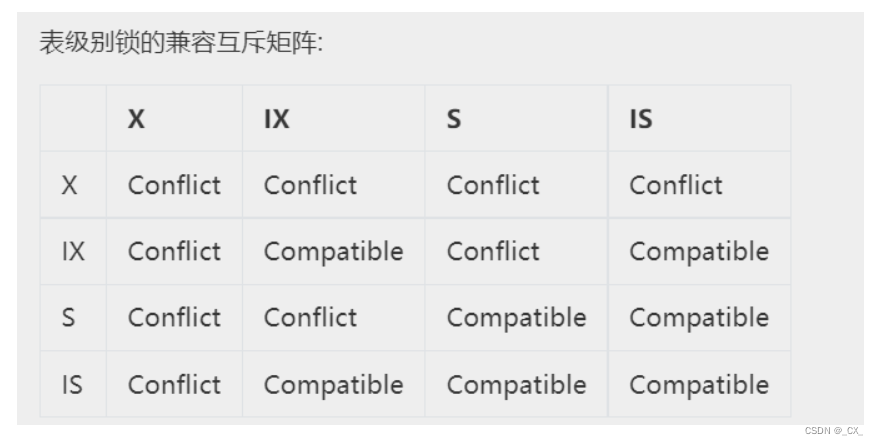Click the IX column header
Screen dimensions: 878x445
(x=276, y=119)
